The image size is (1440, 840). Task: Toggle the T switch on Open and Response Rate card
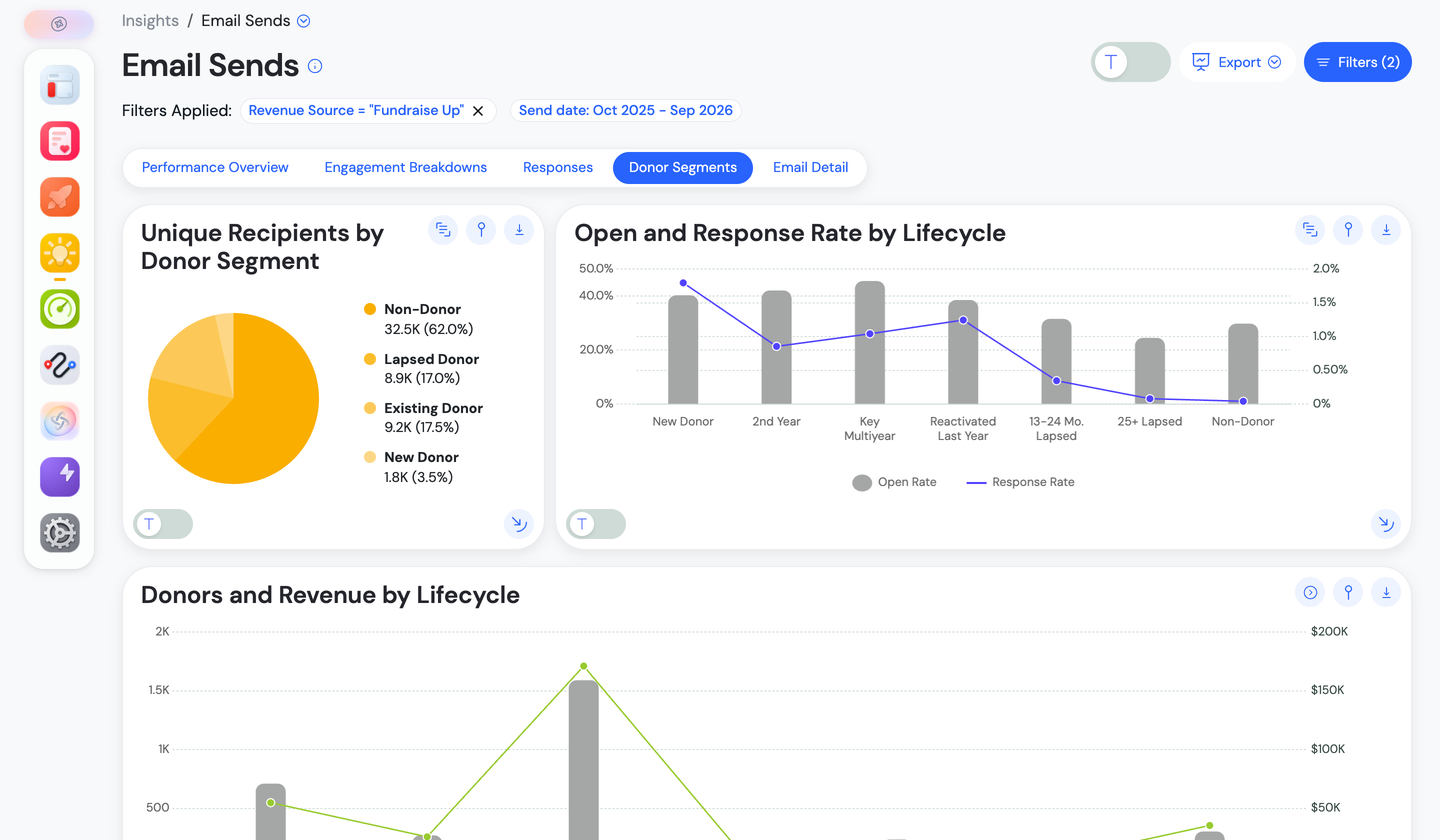coord(596,524)
